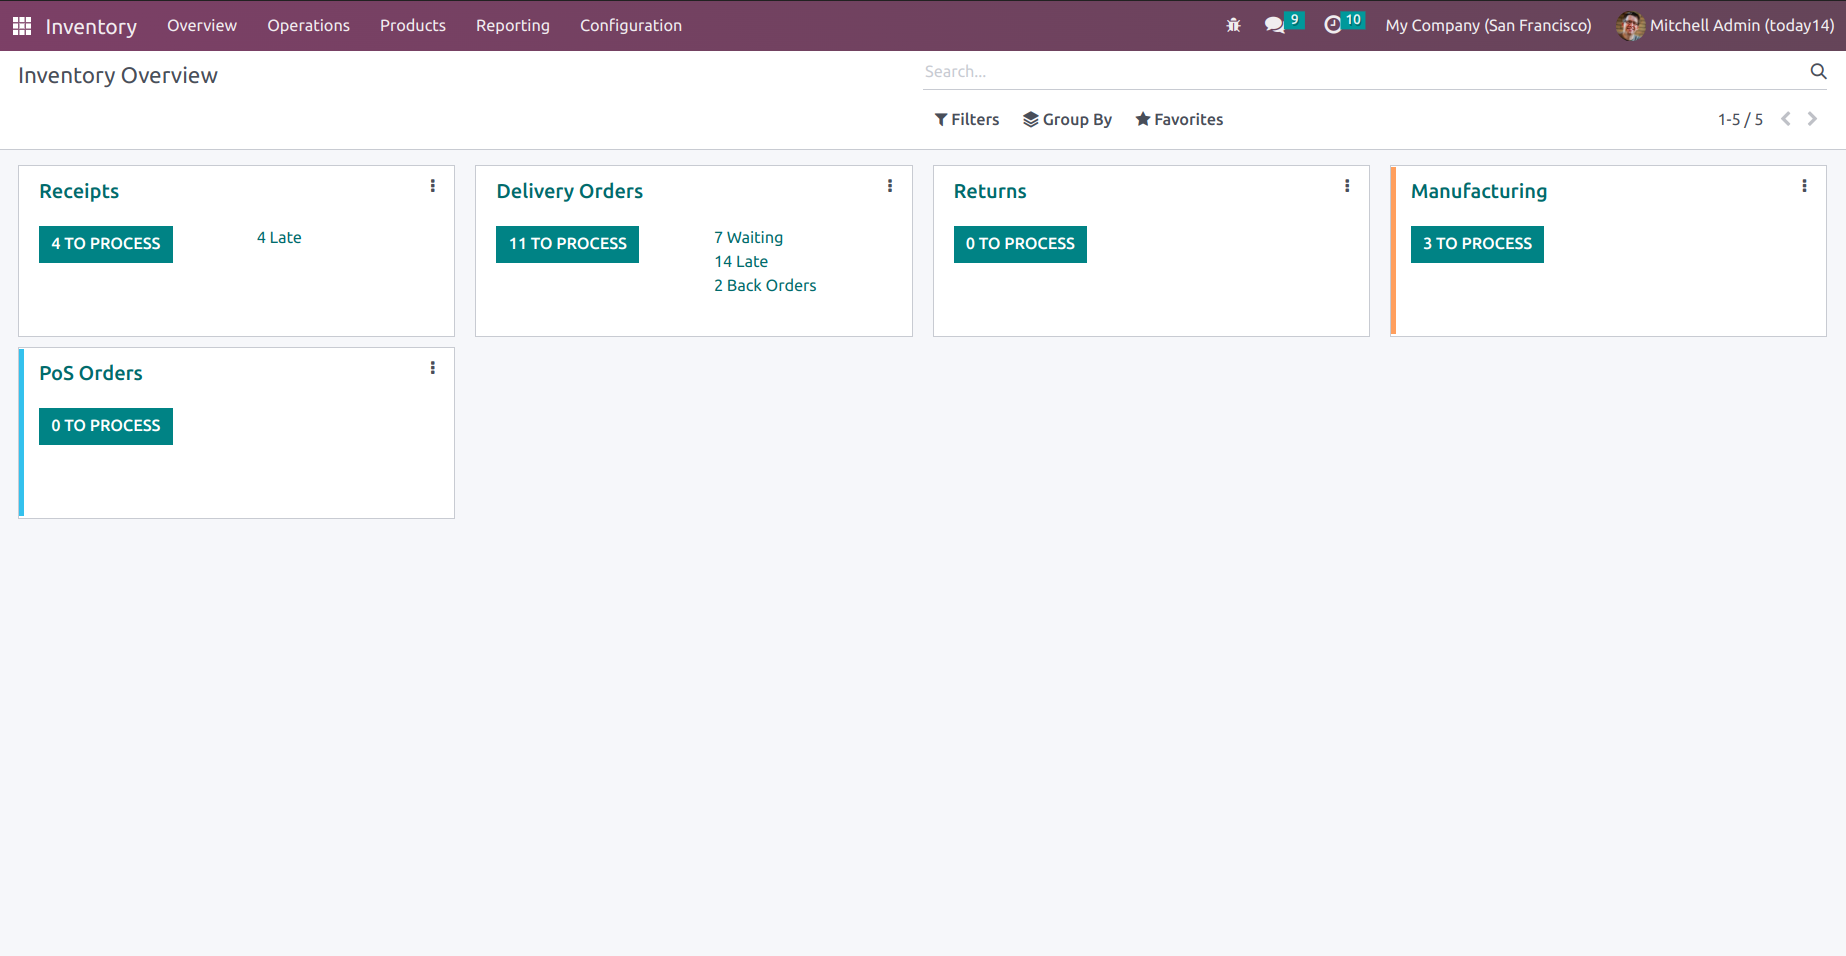Viewport: 1846px width, 956px height.
Task: Click the debug bug icon
Action: point(1233,25)
